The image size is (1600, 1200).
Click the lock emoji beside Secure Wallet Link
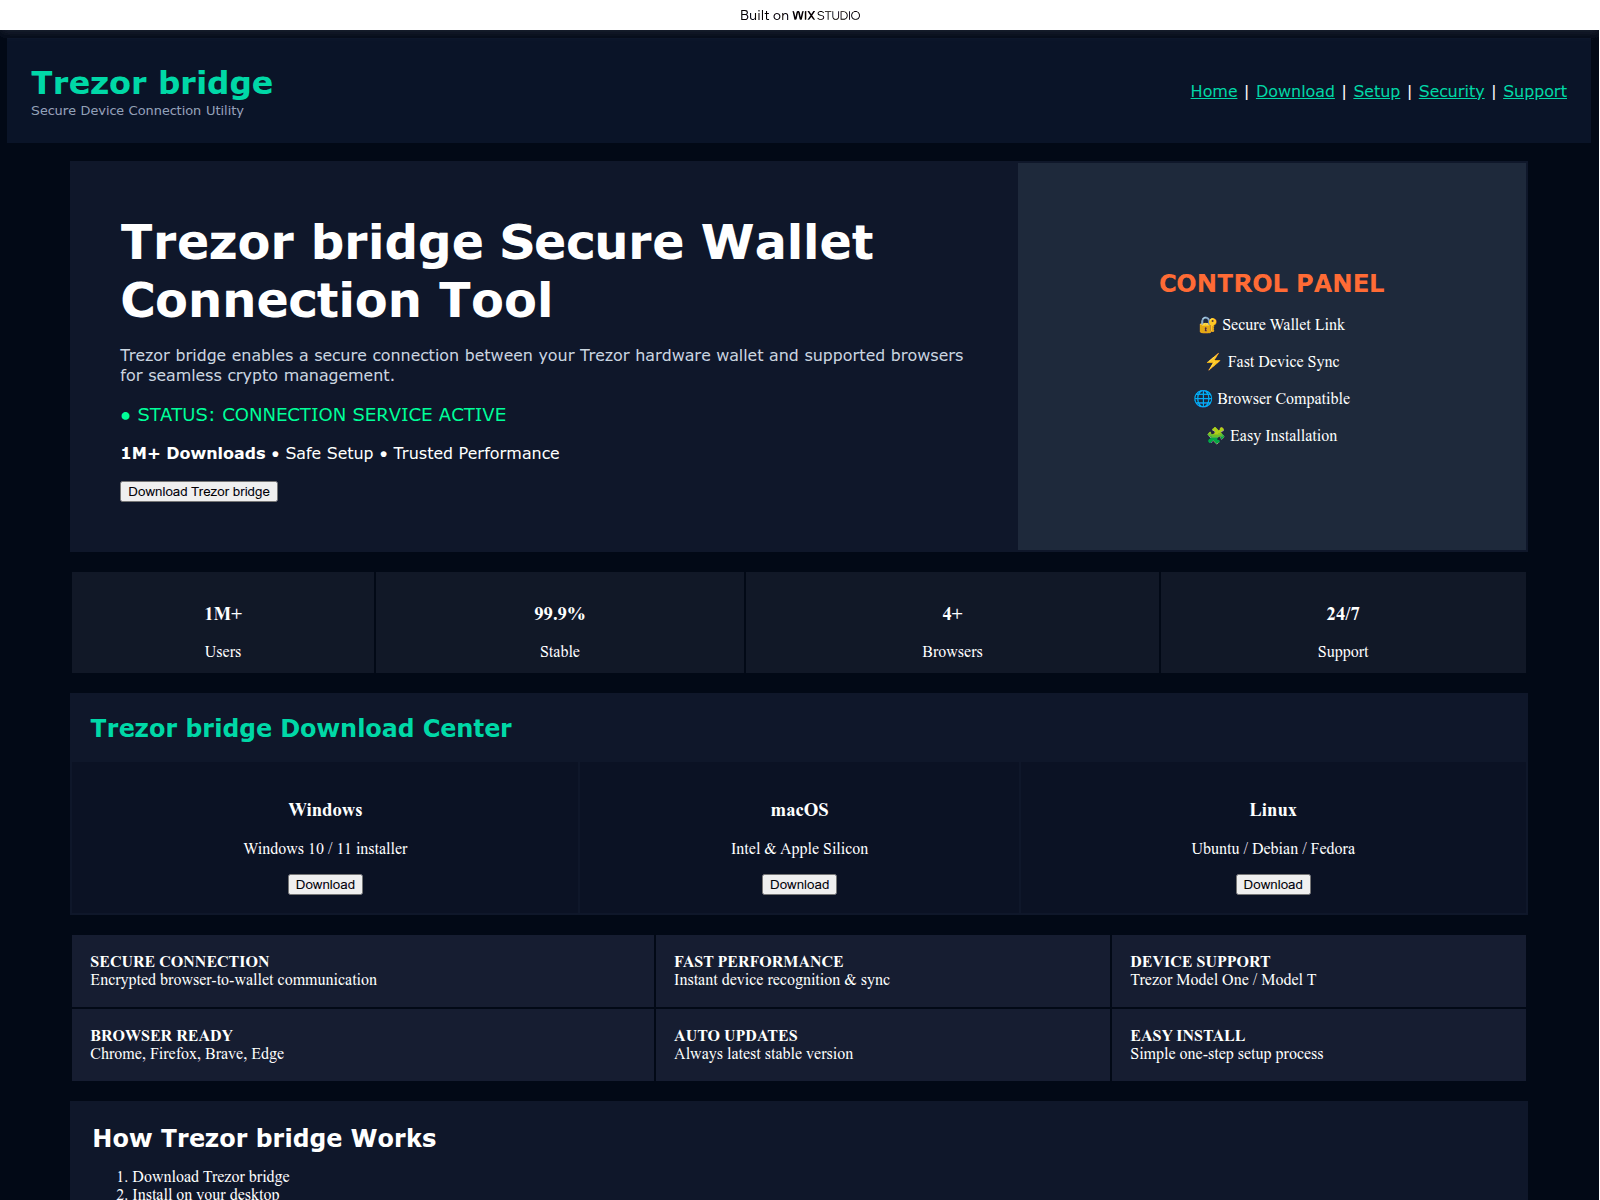pyautogui.click(x=1208, y=325)
